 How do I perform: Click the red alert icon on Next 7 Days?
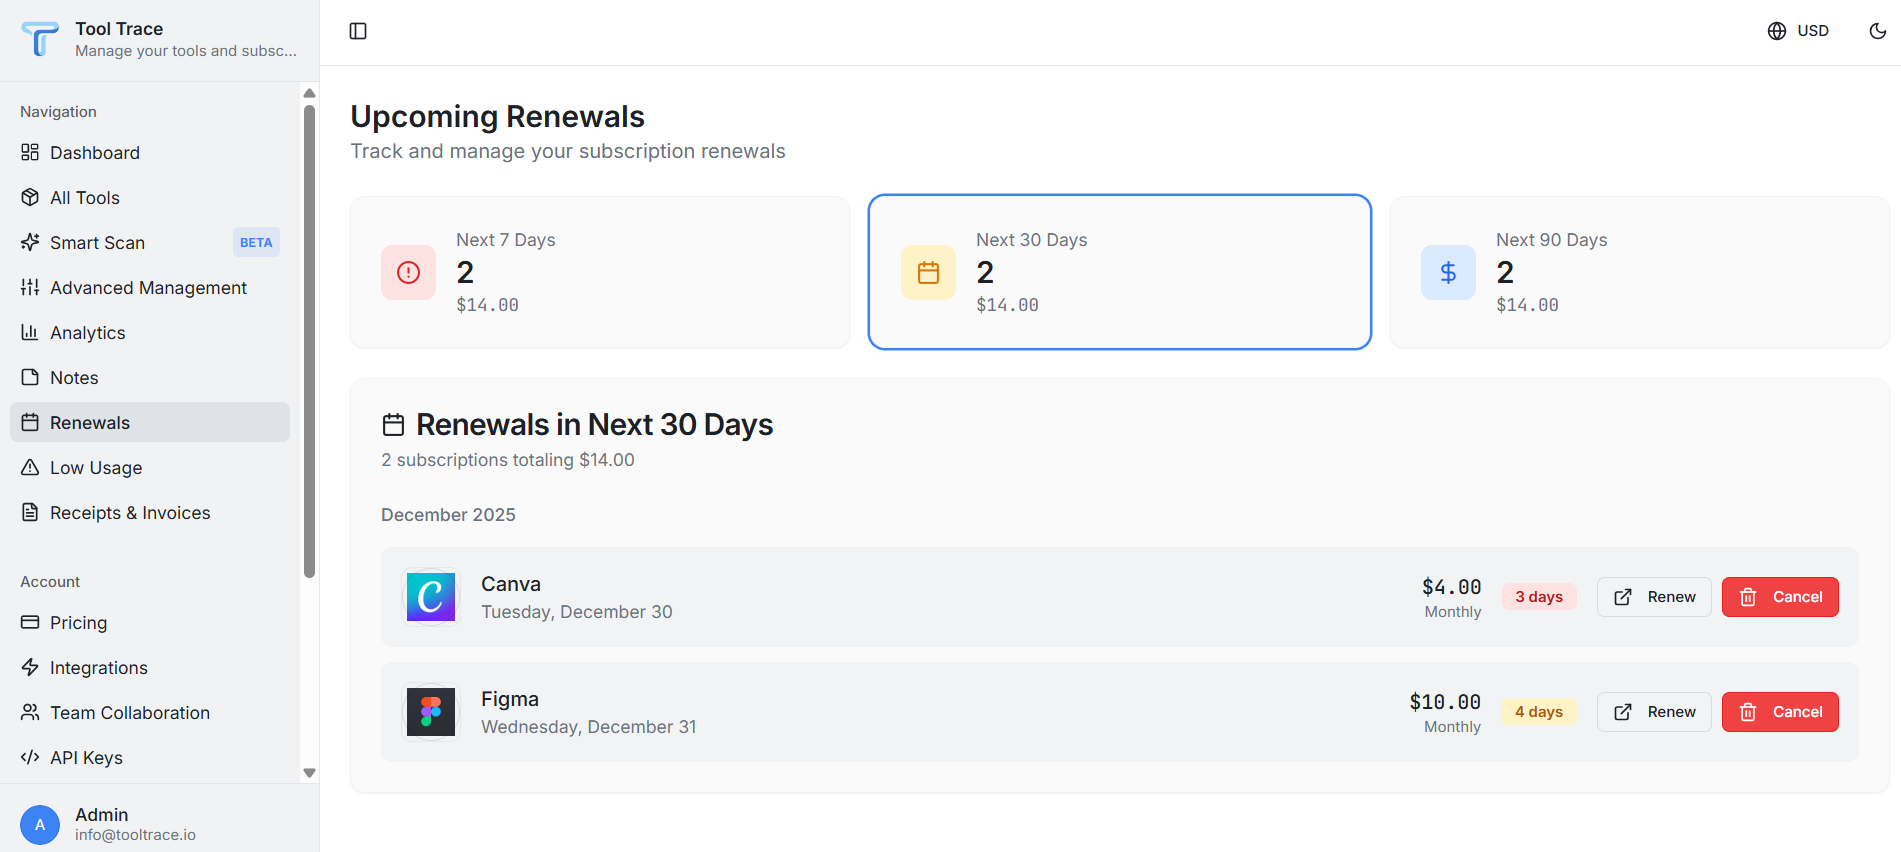click(408, 272)
